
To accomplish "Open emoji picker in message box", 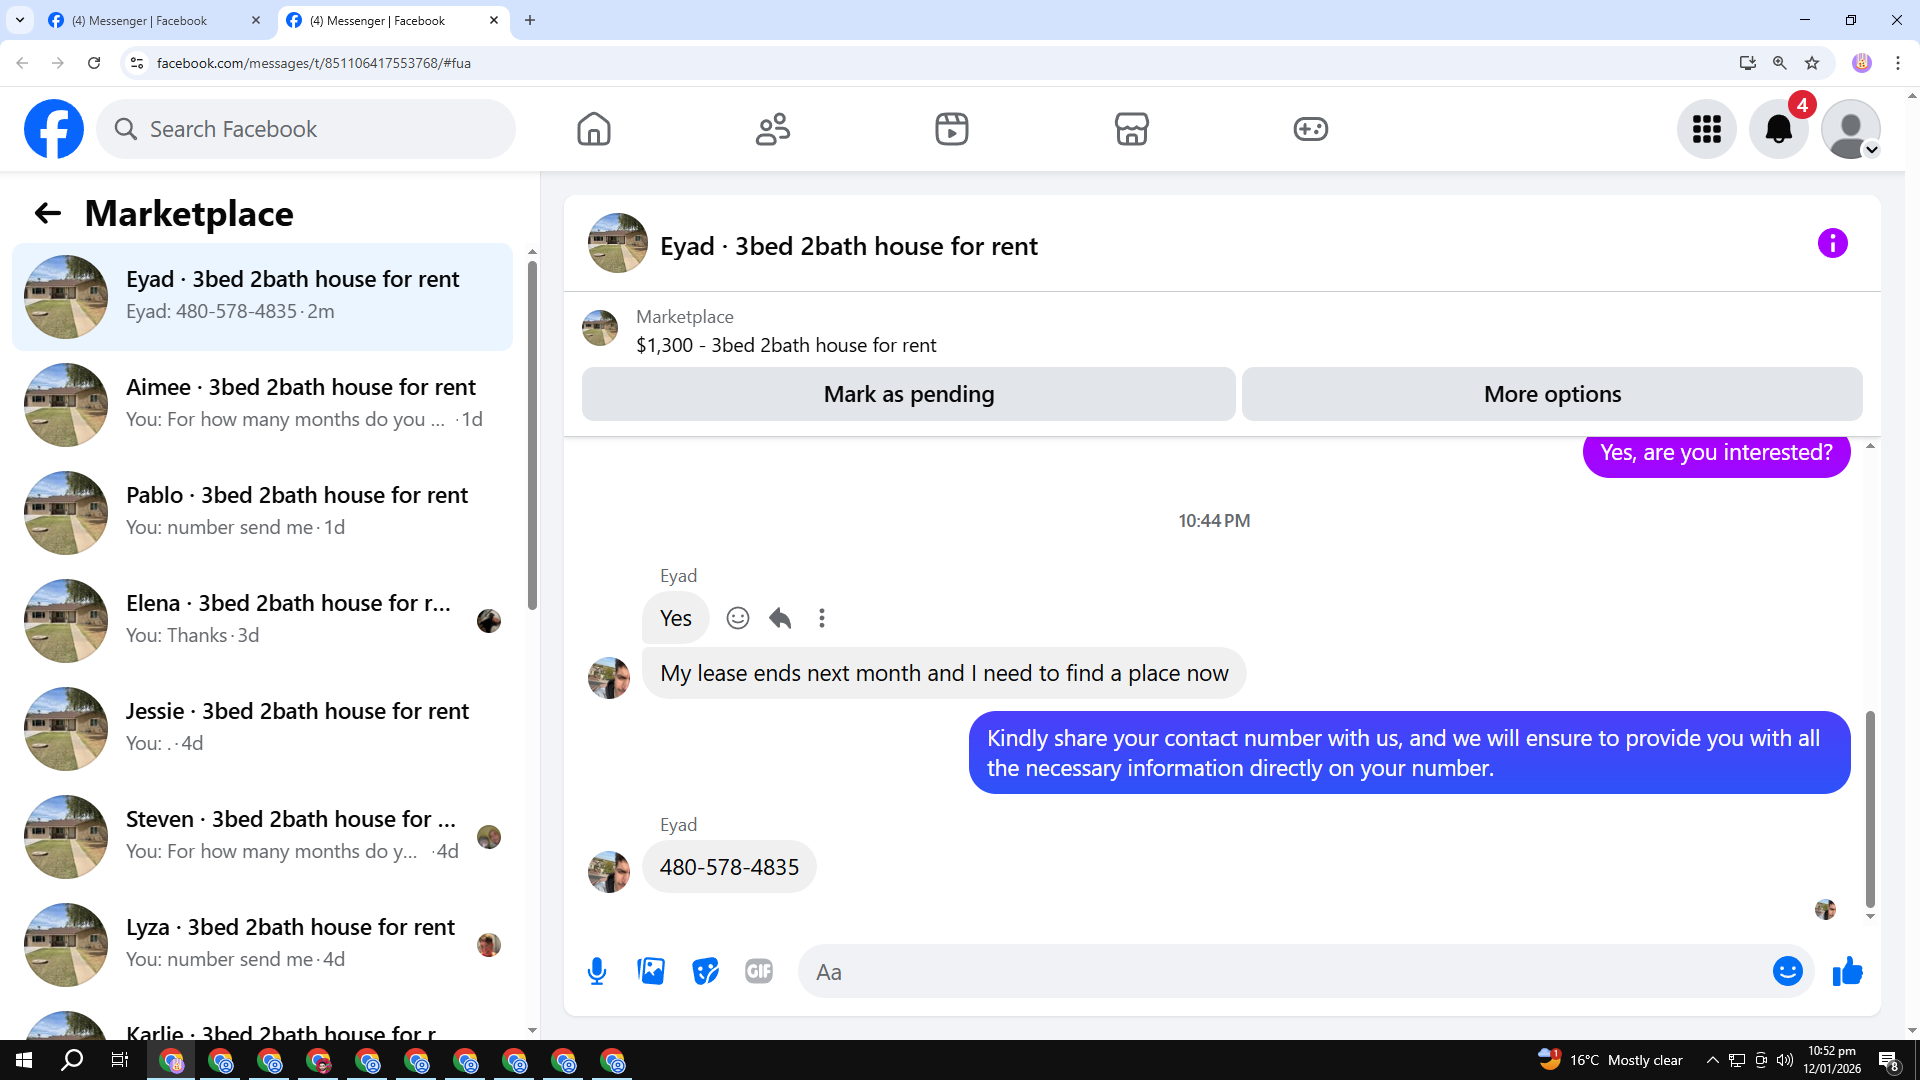I will point(1787,971).
